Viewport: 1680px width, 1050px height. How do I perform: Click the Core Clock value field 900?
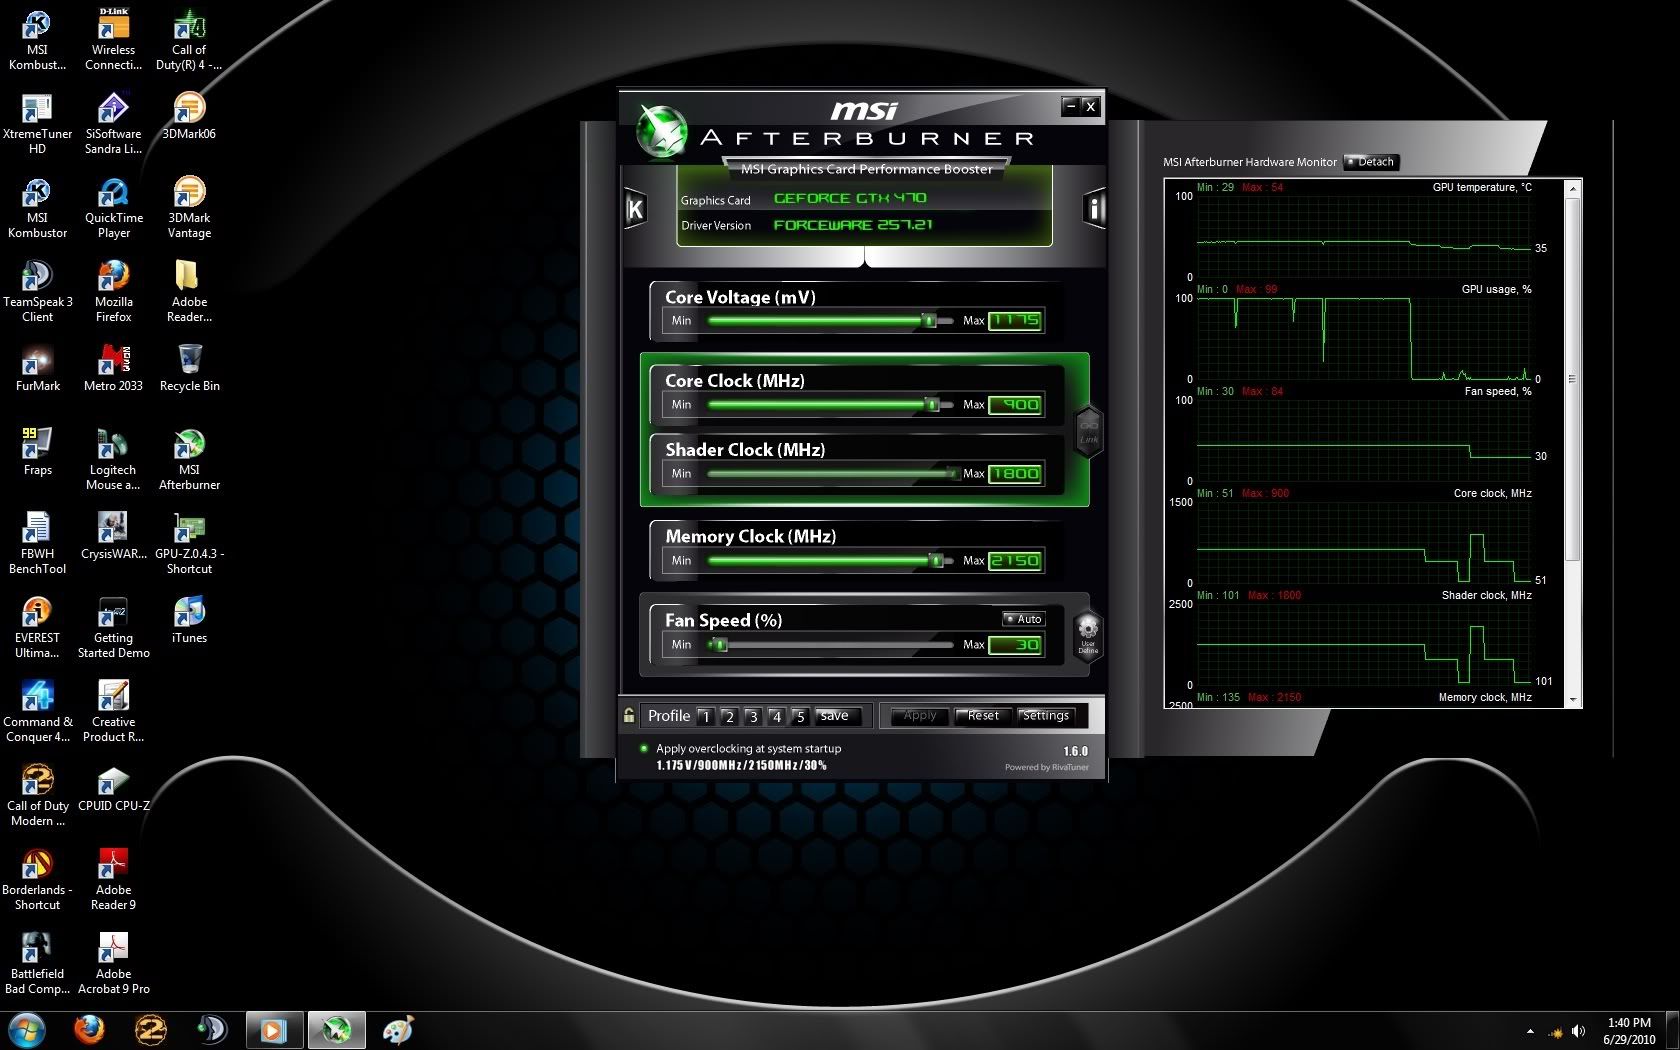(1015, 404)
